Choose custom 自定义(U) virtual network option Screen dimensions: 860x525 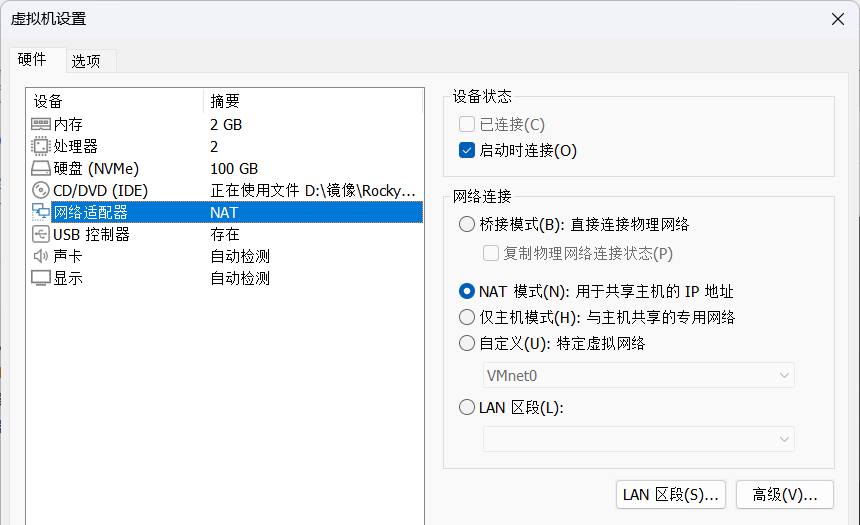pos(467,343)
